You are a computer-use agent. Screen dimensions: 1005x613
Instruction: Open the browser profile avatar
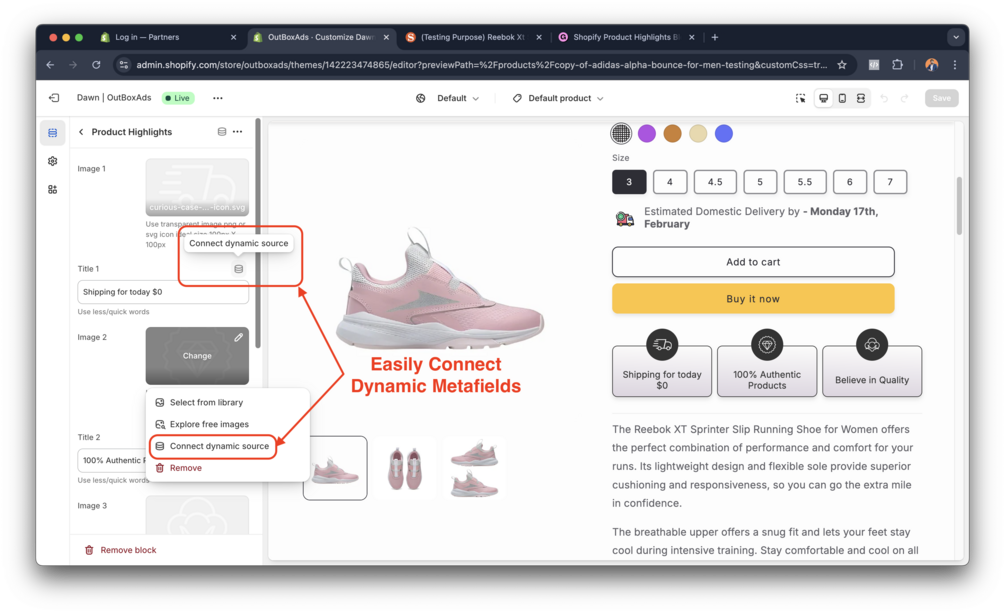click(932, 65)
